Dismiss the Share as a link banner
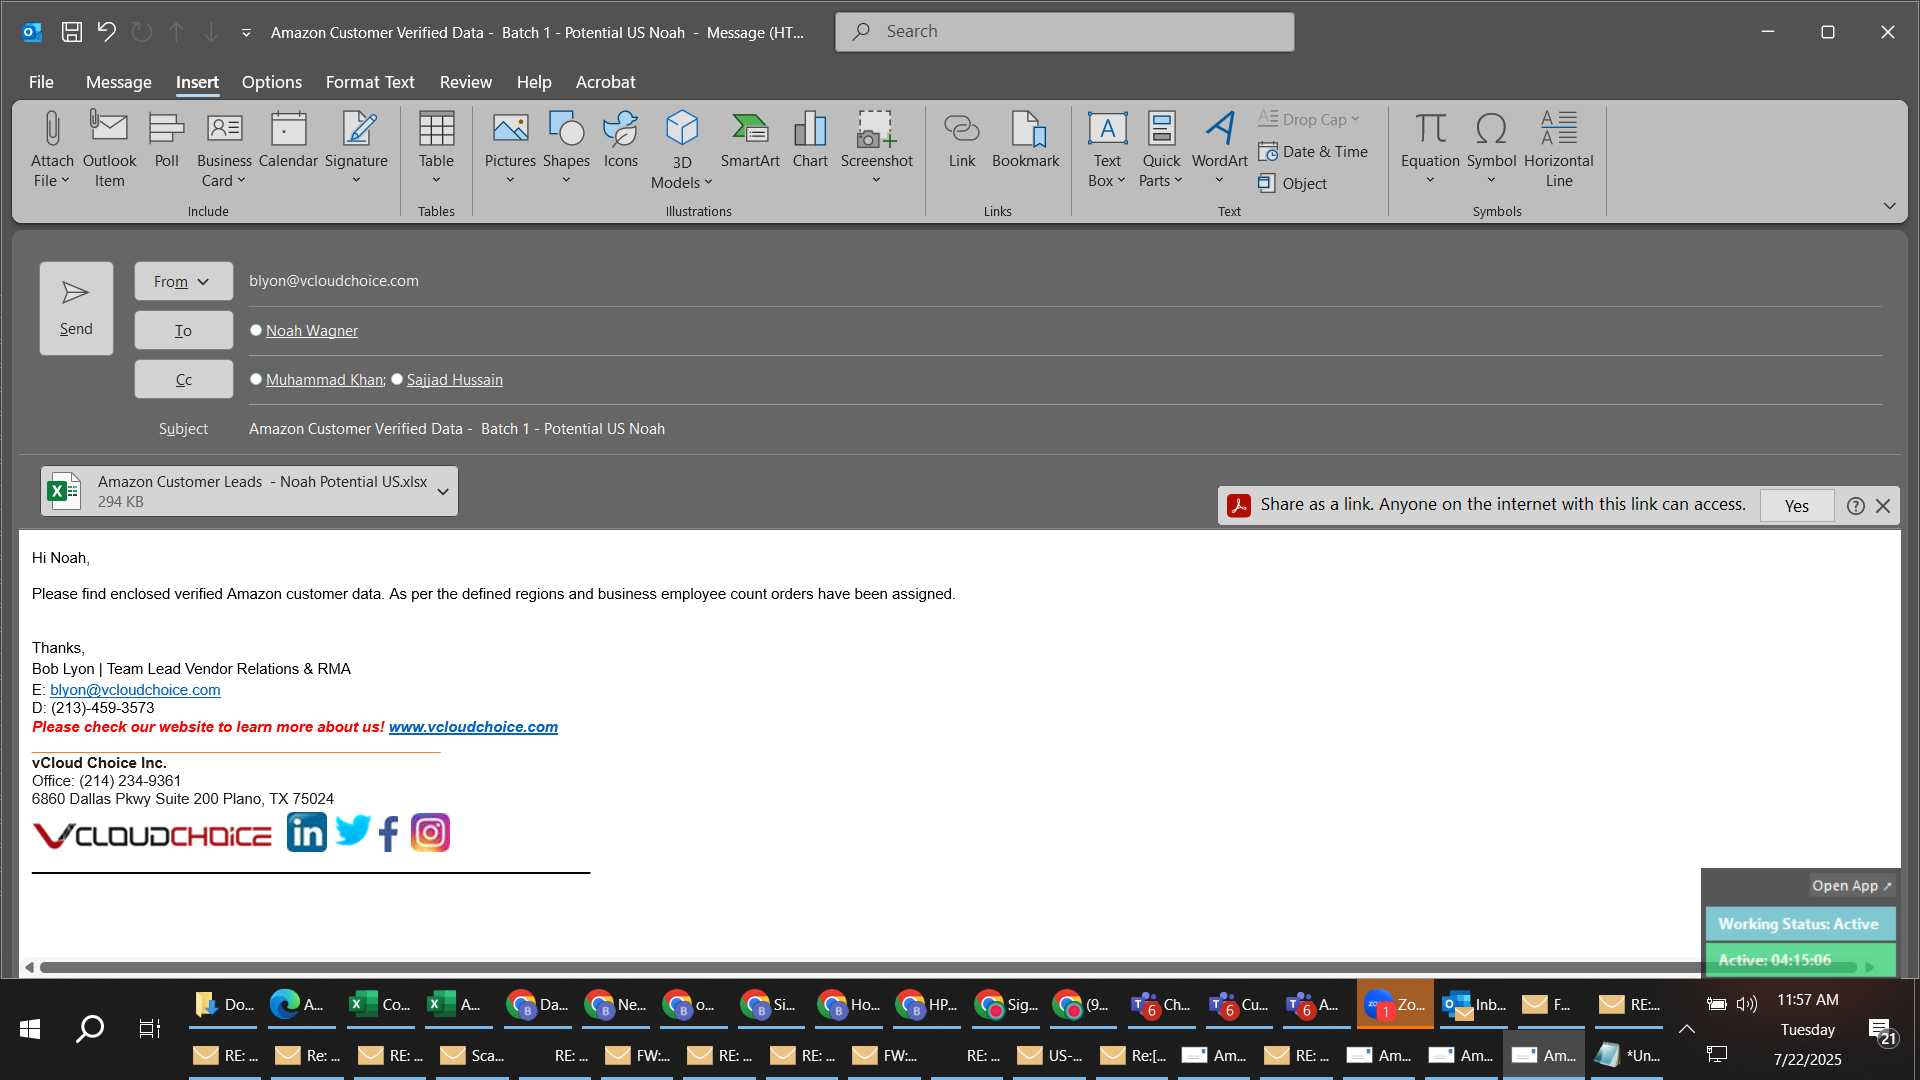 point(1883,506)
